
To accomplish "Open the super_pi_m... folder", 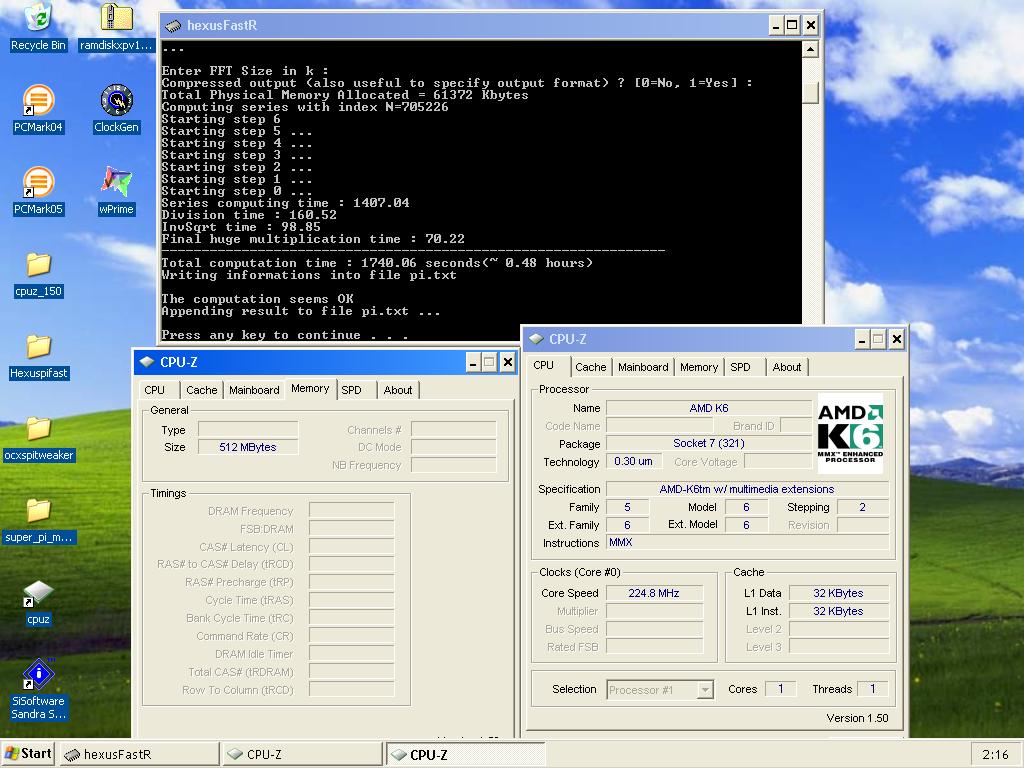I will 39,510.
